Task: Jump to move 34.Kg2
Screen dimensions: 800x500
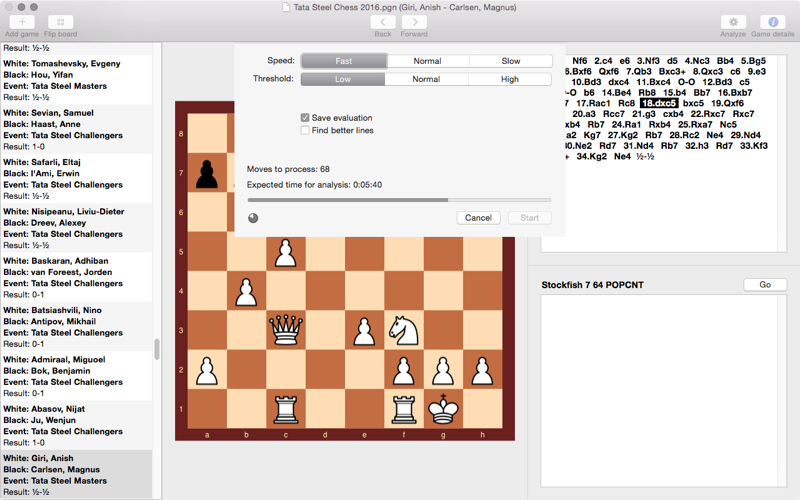Action: (x=592, y=157)
